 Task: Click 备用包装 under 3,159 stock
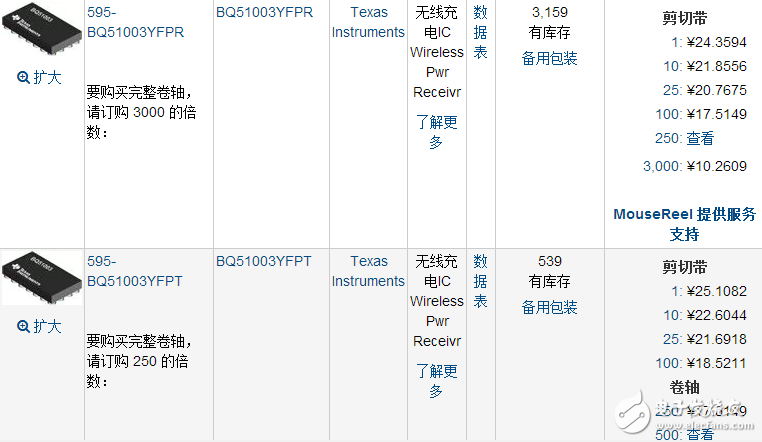pyautogui.click(x=549, y=58)
